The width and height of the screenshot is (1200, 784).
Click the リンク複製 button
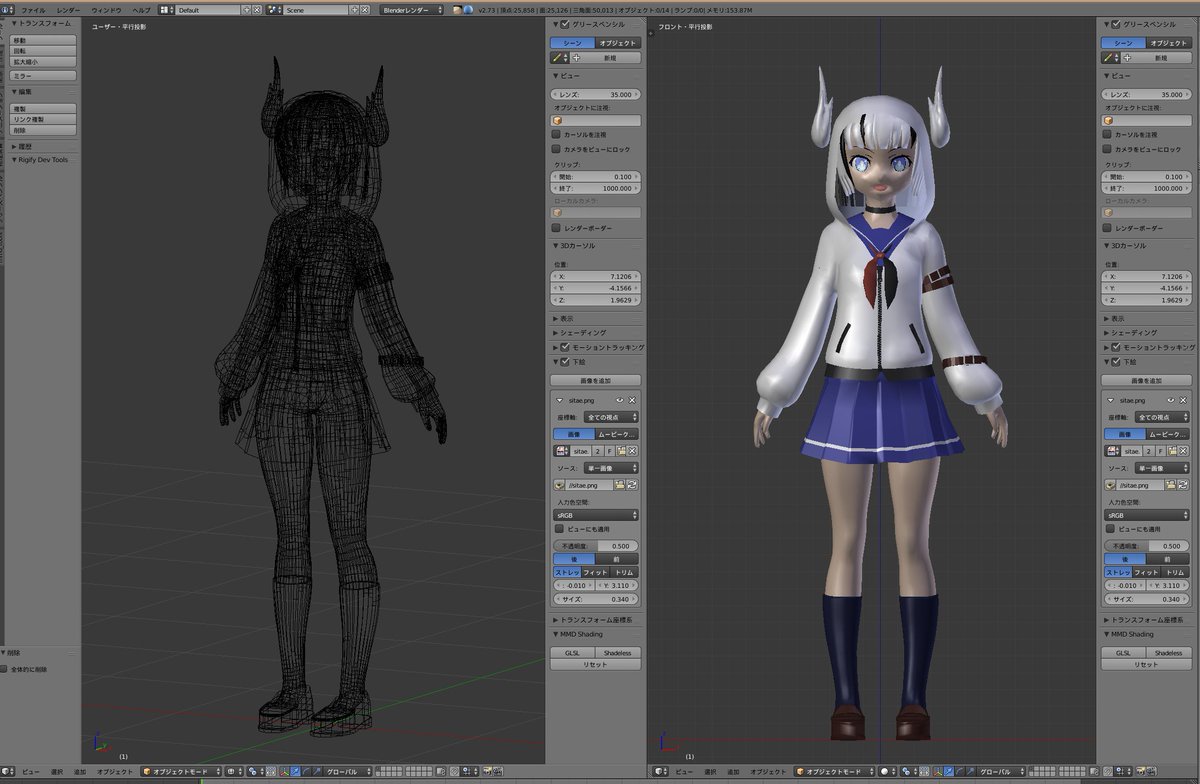(43, 119)
